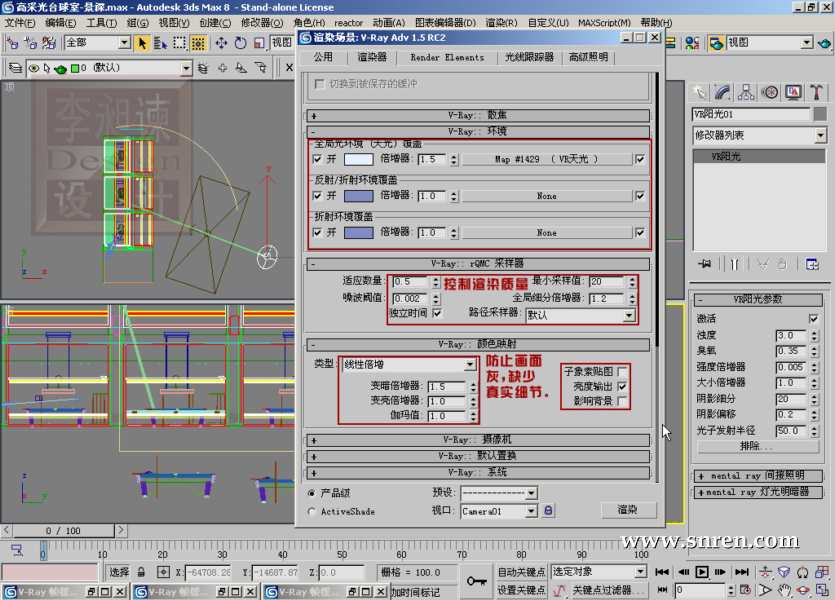Select the Pan view hand tool
Screen dimensions: 835x600
(x=784, y=590)
